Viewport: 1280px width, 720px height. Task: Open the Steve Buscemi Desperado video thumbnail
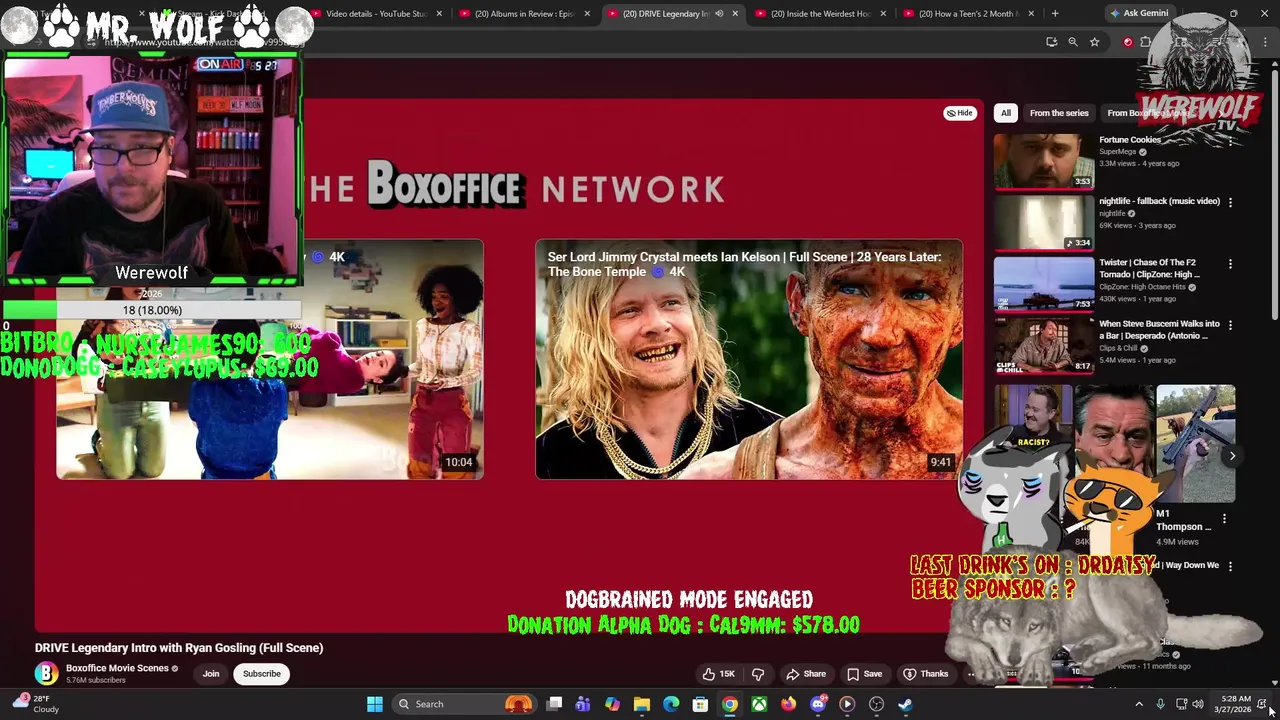point(1044,345)
